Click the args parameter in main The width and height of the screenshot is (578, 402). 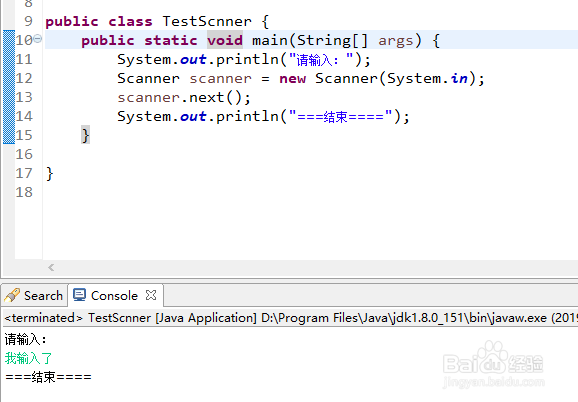point(396,40)
